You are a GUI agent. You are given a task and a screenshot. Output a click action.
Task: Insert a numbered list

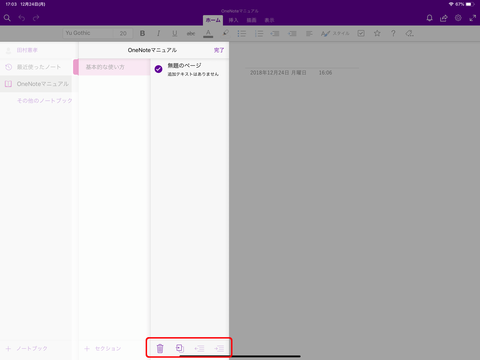click(259, 33)
